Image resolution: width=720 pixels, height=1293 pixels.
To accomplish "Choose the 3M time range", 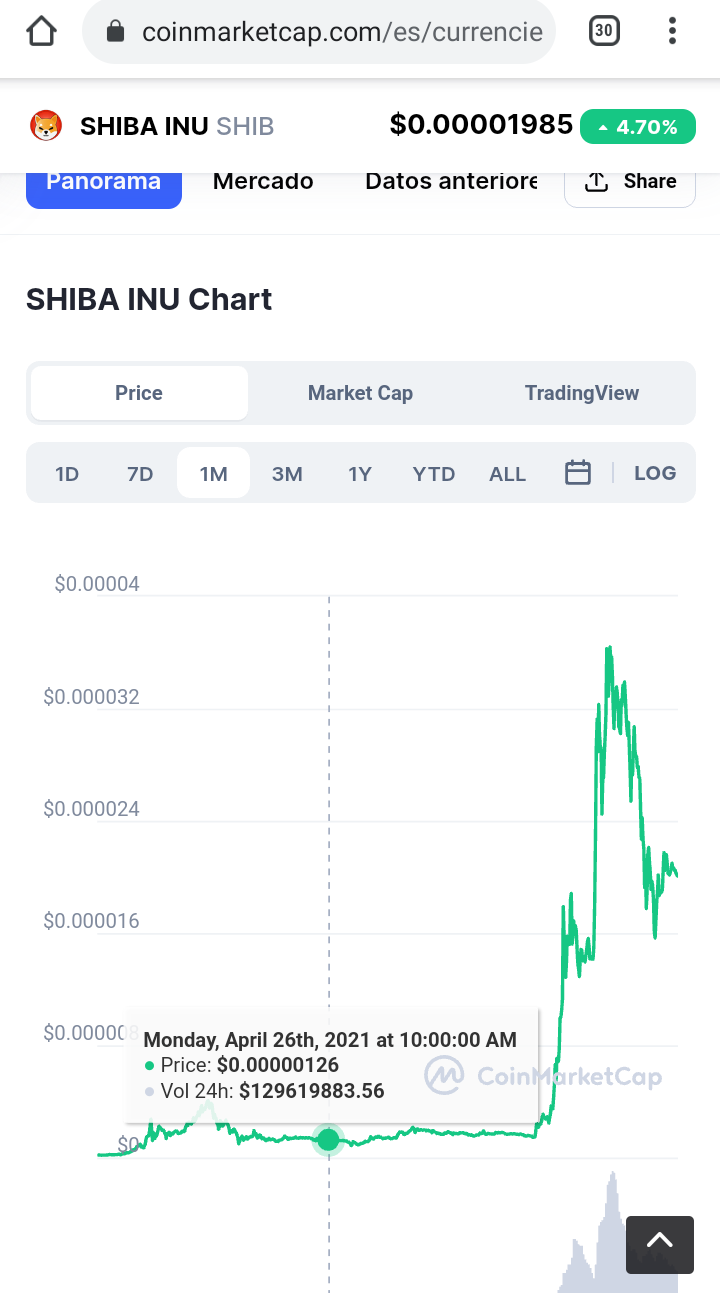I will pos(287,474).
